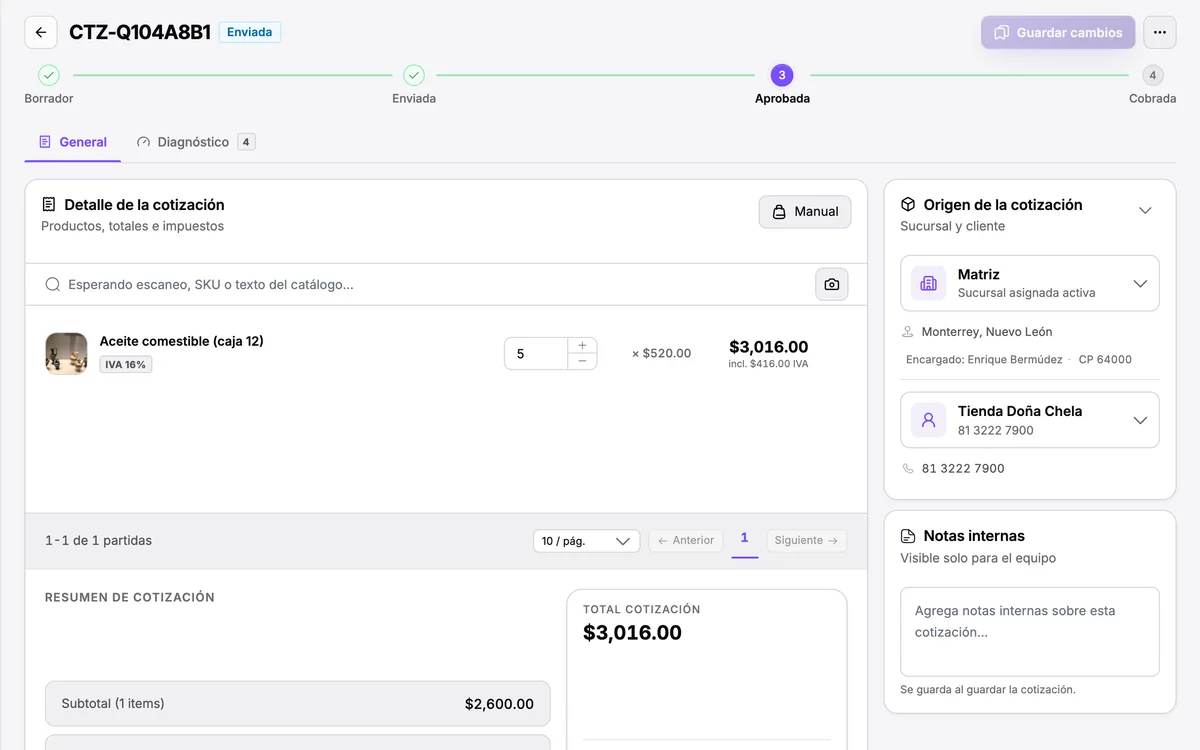Decrease quantity with the minus stepper
This screenshot has width=1200, height=750.
582,361
